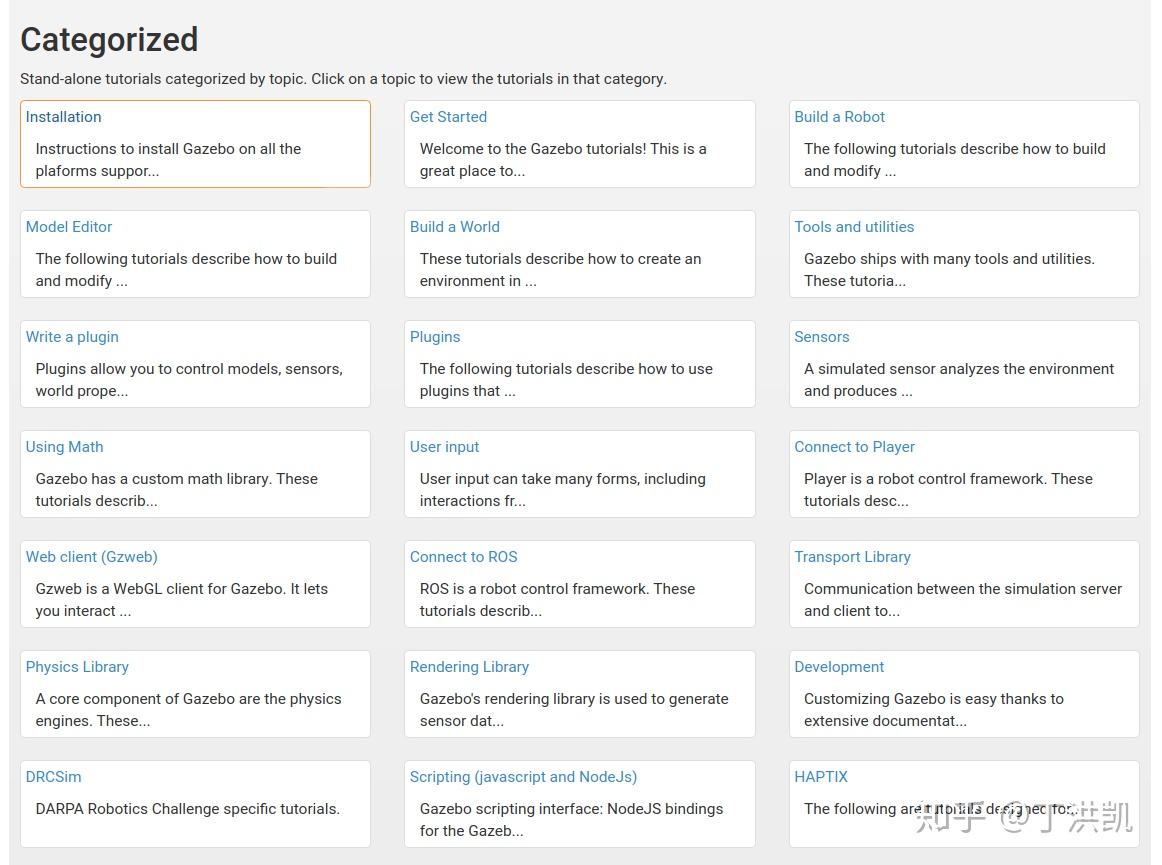Open the Using Math category
This screenshot has height=865, width=1162.
pos(64,447)
